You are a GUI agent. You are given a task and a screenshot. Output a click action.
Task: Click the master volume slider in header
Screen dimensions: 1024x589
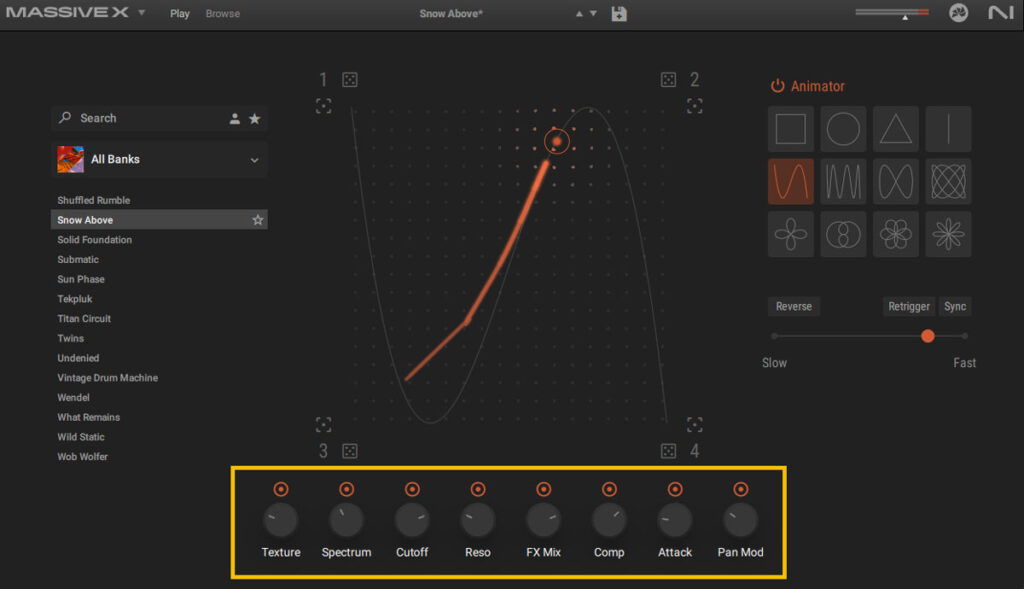coord(892,12)
